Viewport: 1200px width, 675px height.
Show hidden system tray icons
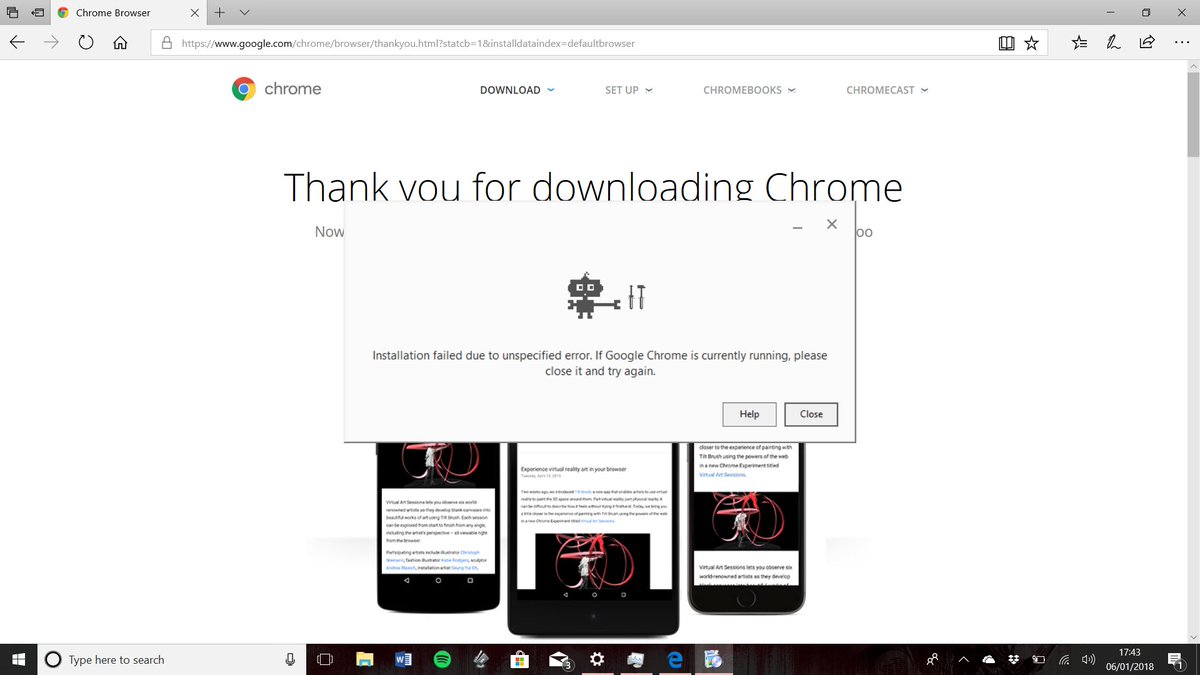963,659
